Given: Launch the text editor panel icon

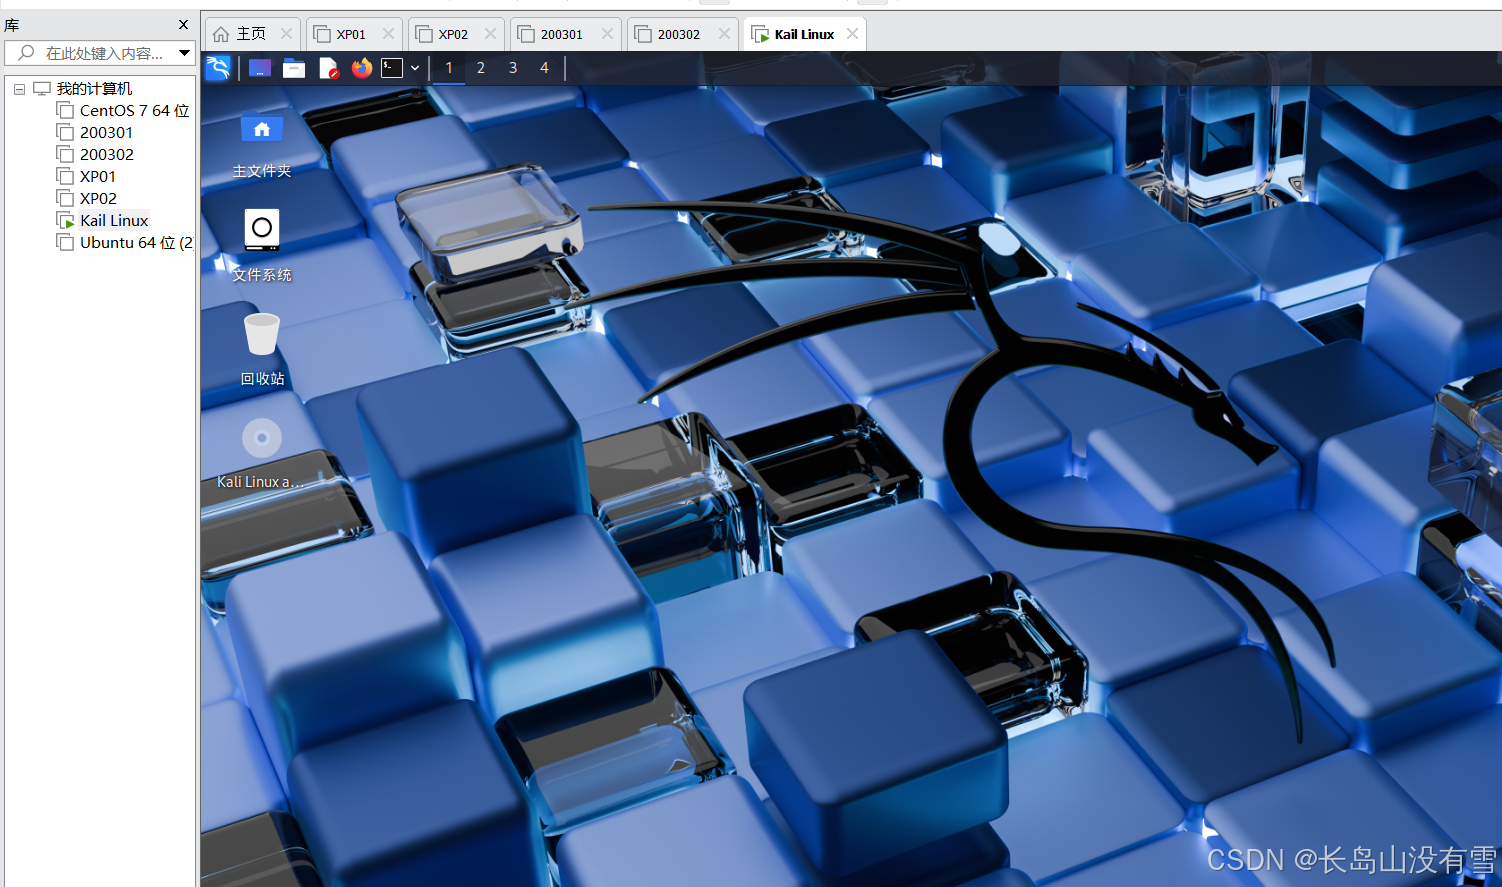Looking at the screenshot, I should [x=328, y=68].
